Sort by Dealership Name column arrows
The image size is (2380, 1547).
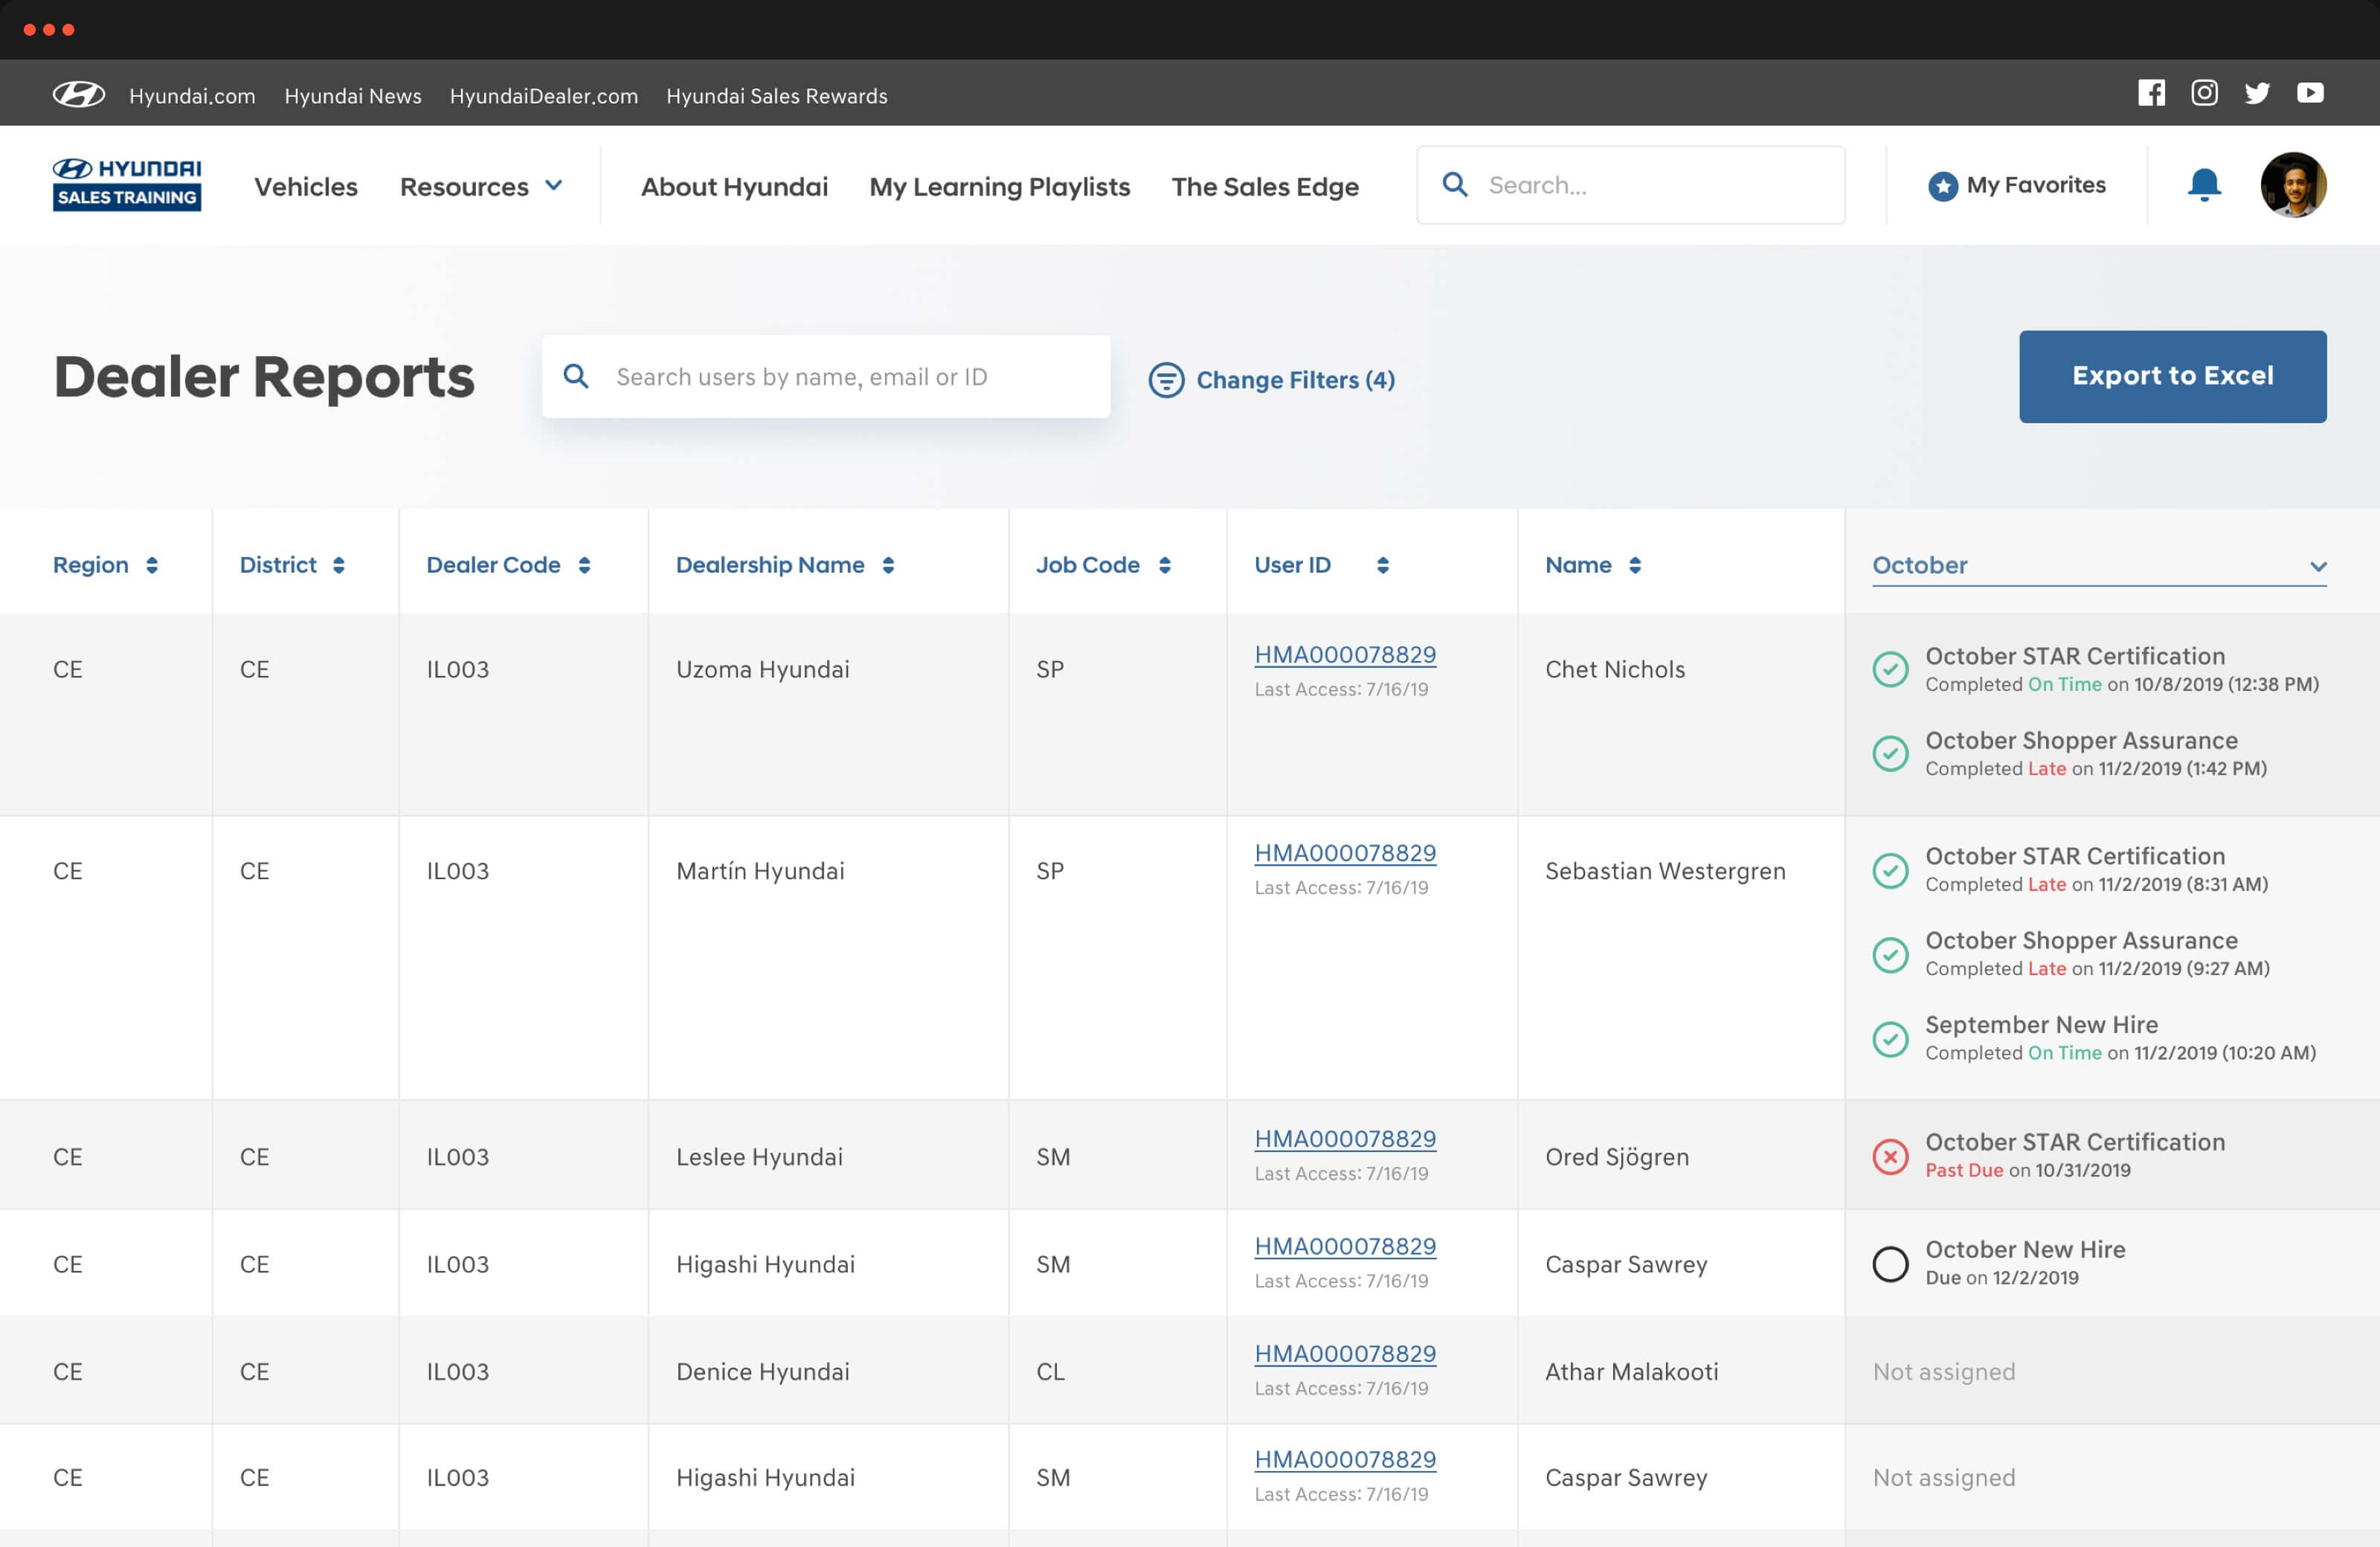coord(888,565)
